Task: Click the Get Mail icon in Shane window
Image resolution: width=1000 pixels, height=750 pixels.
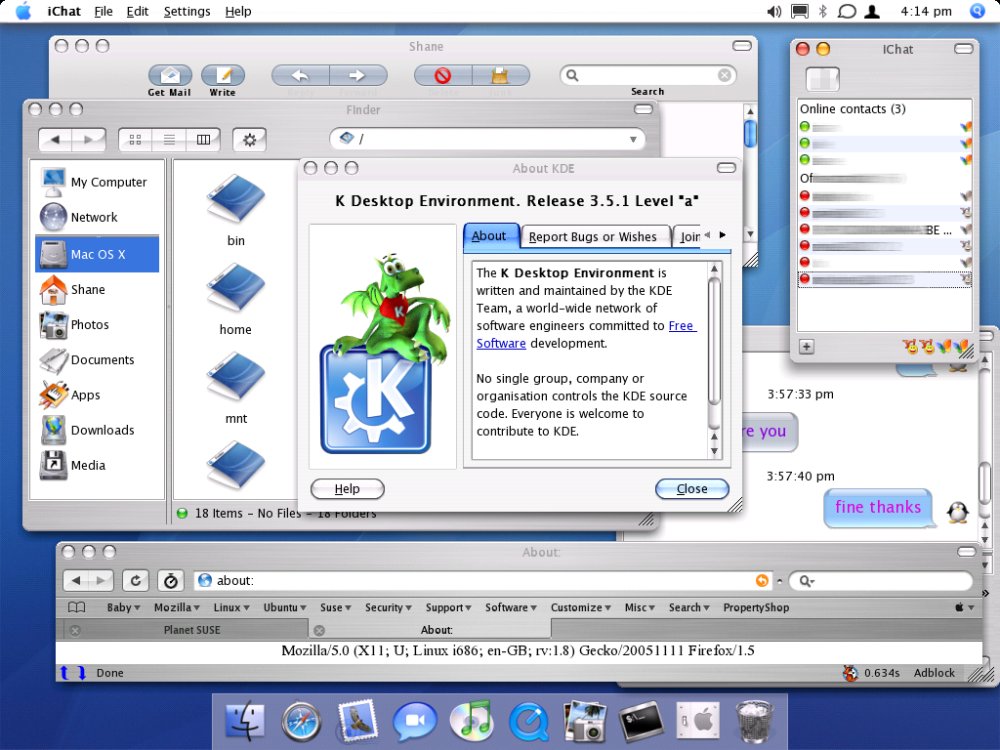Action: coord(170,75)
